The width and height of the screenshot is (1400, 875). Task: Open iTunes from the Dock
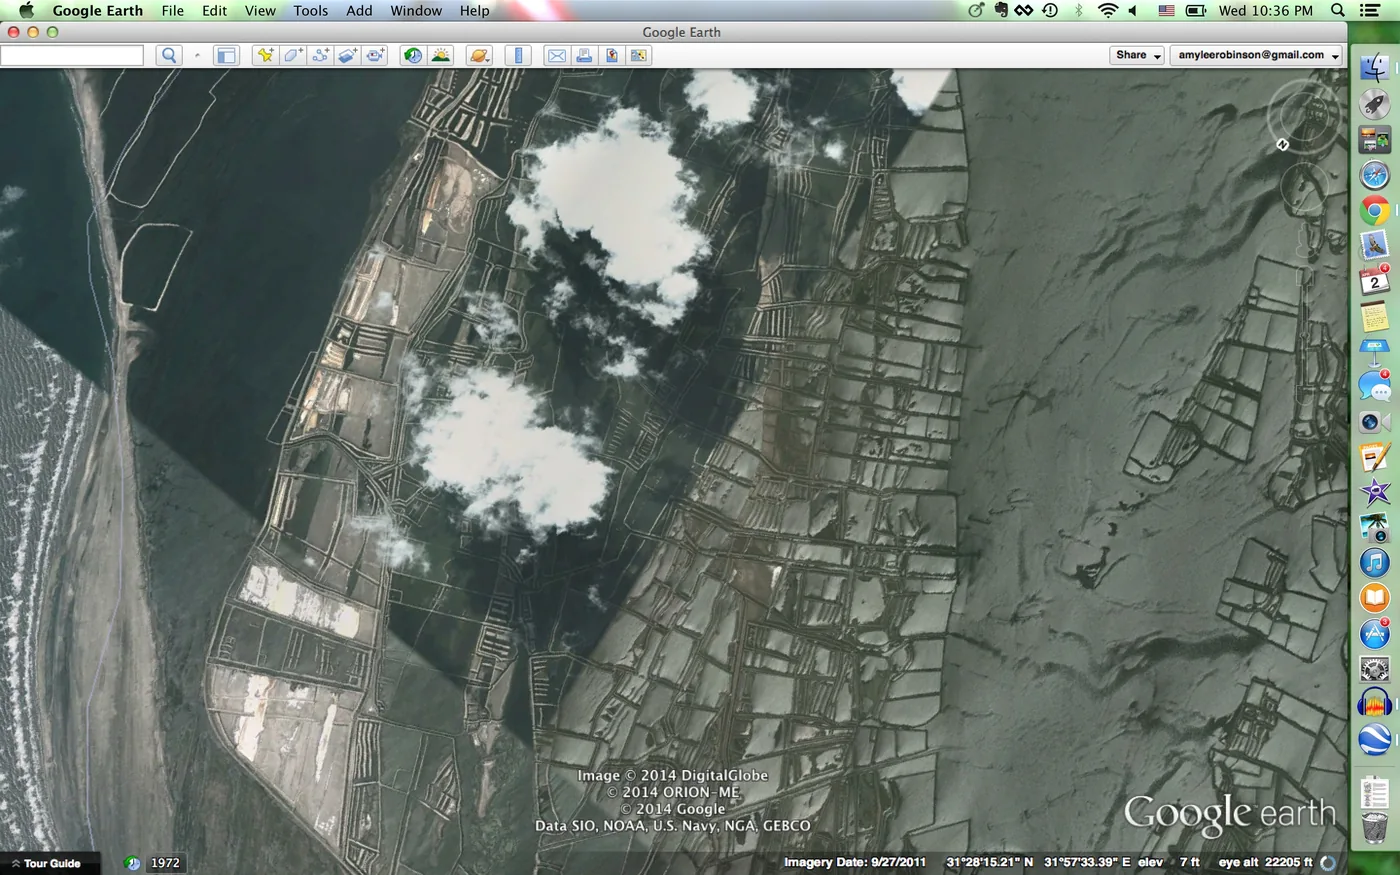[x=1375, y=563]
